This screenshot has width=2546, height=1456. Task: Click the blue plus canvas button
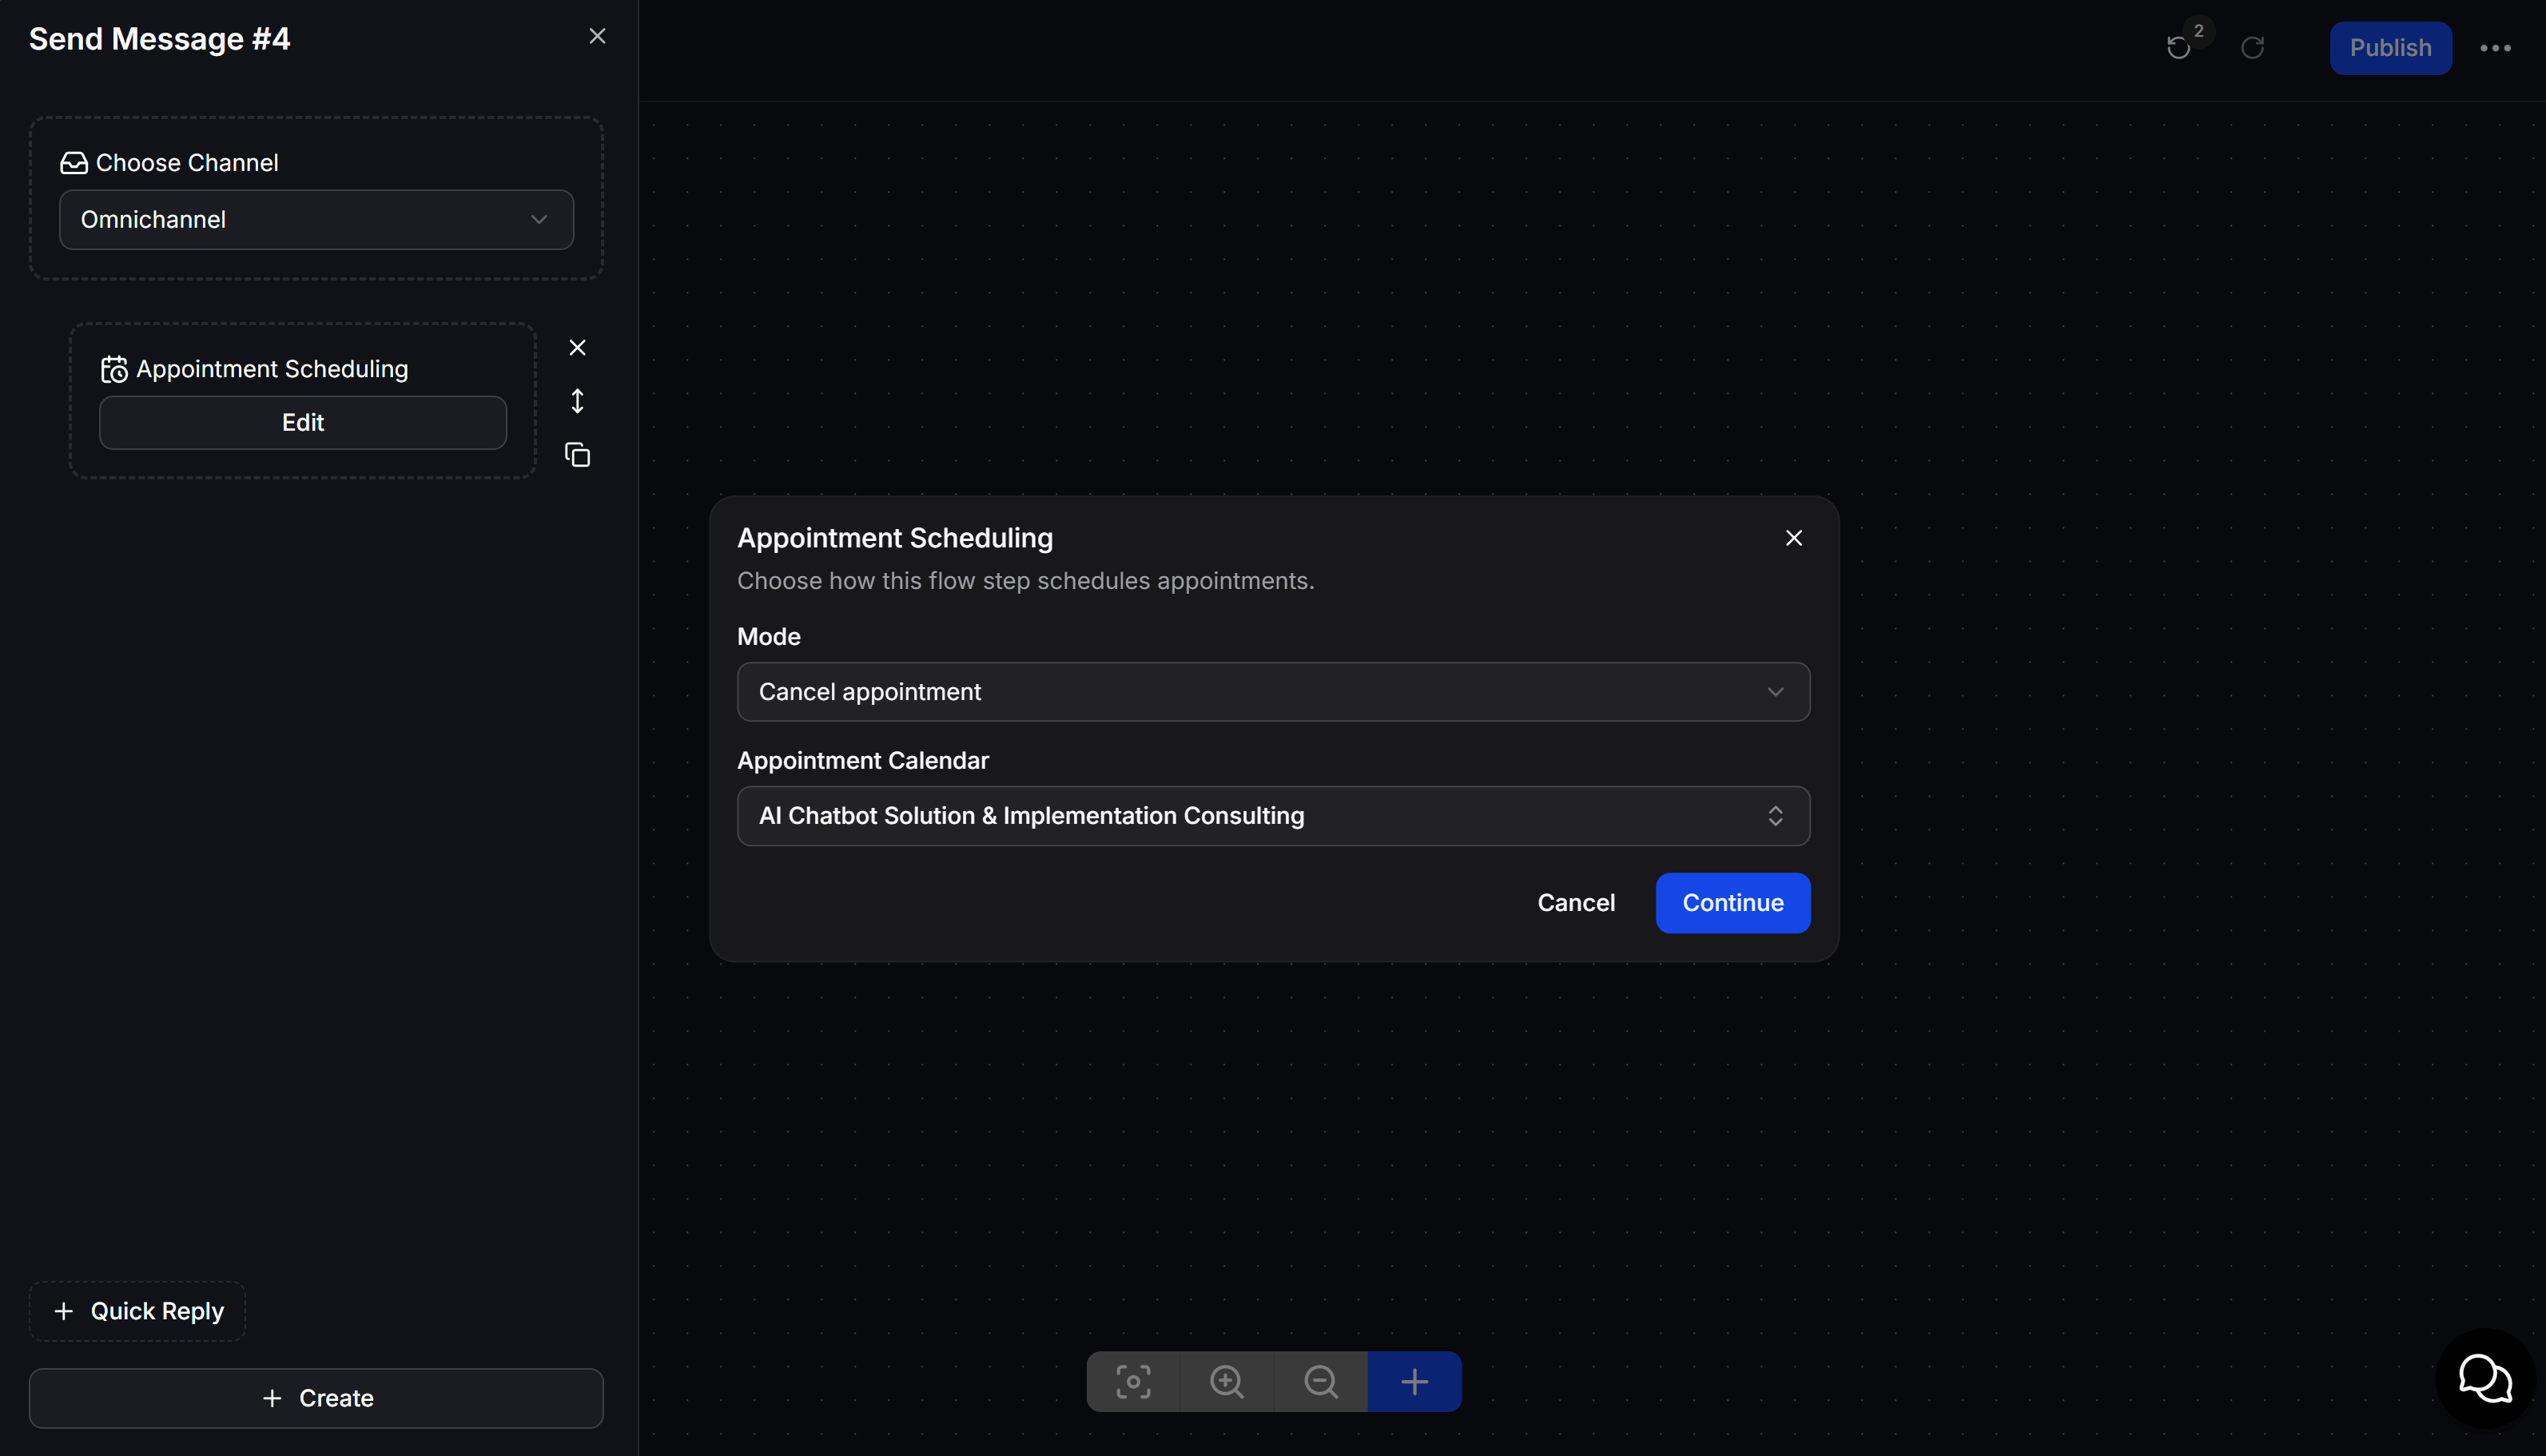tap(1414, 1382)
